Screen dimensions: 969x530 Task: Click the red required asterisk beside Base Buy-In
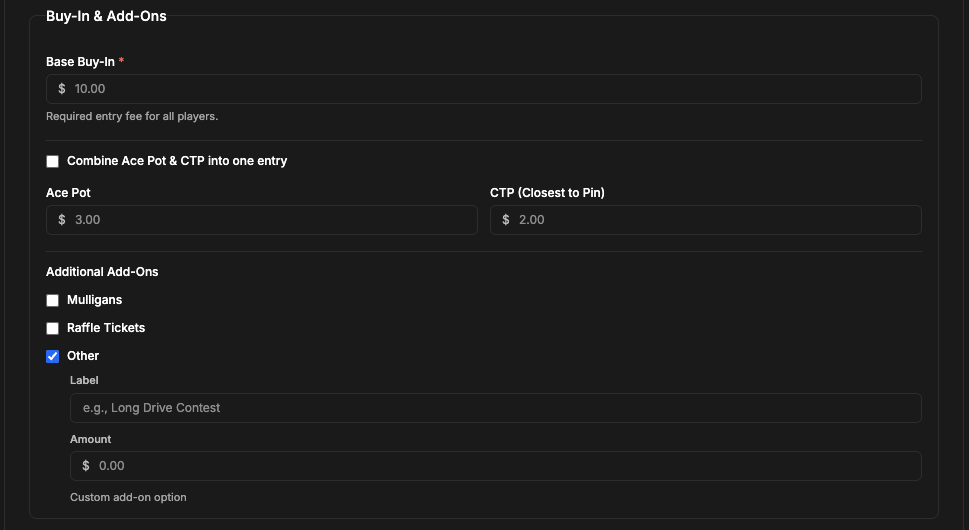[122, 61]
